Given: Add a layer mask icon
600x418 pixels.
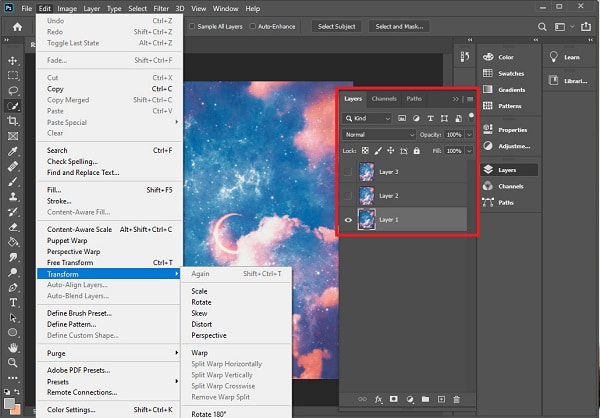Looking at the screenshot, I should click(393, 399).
